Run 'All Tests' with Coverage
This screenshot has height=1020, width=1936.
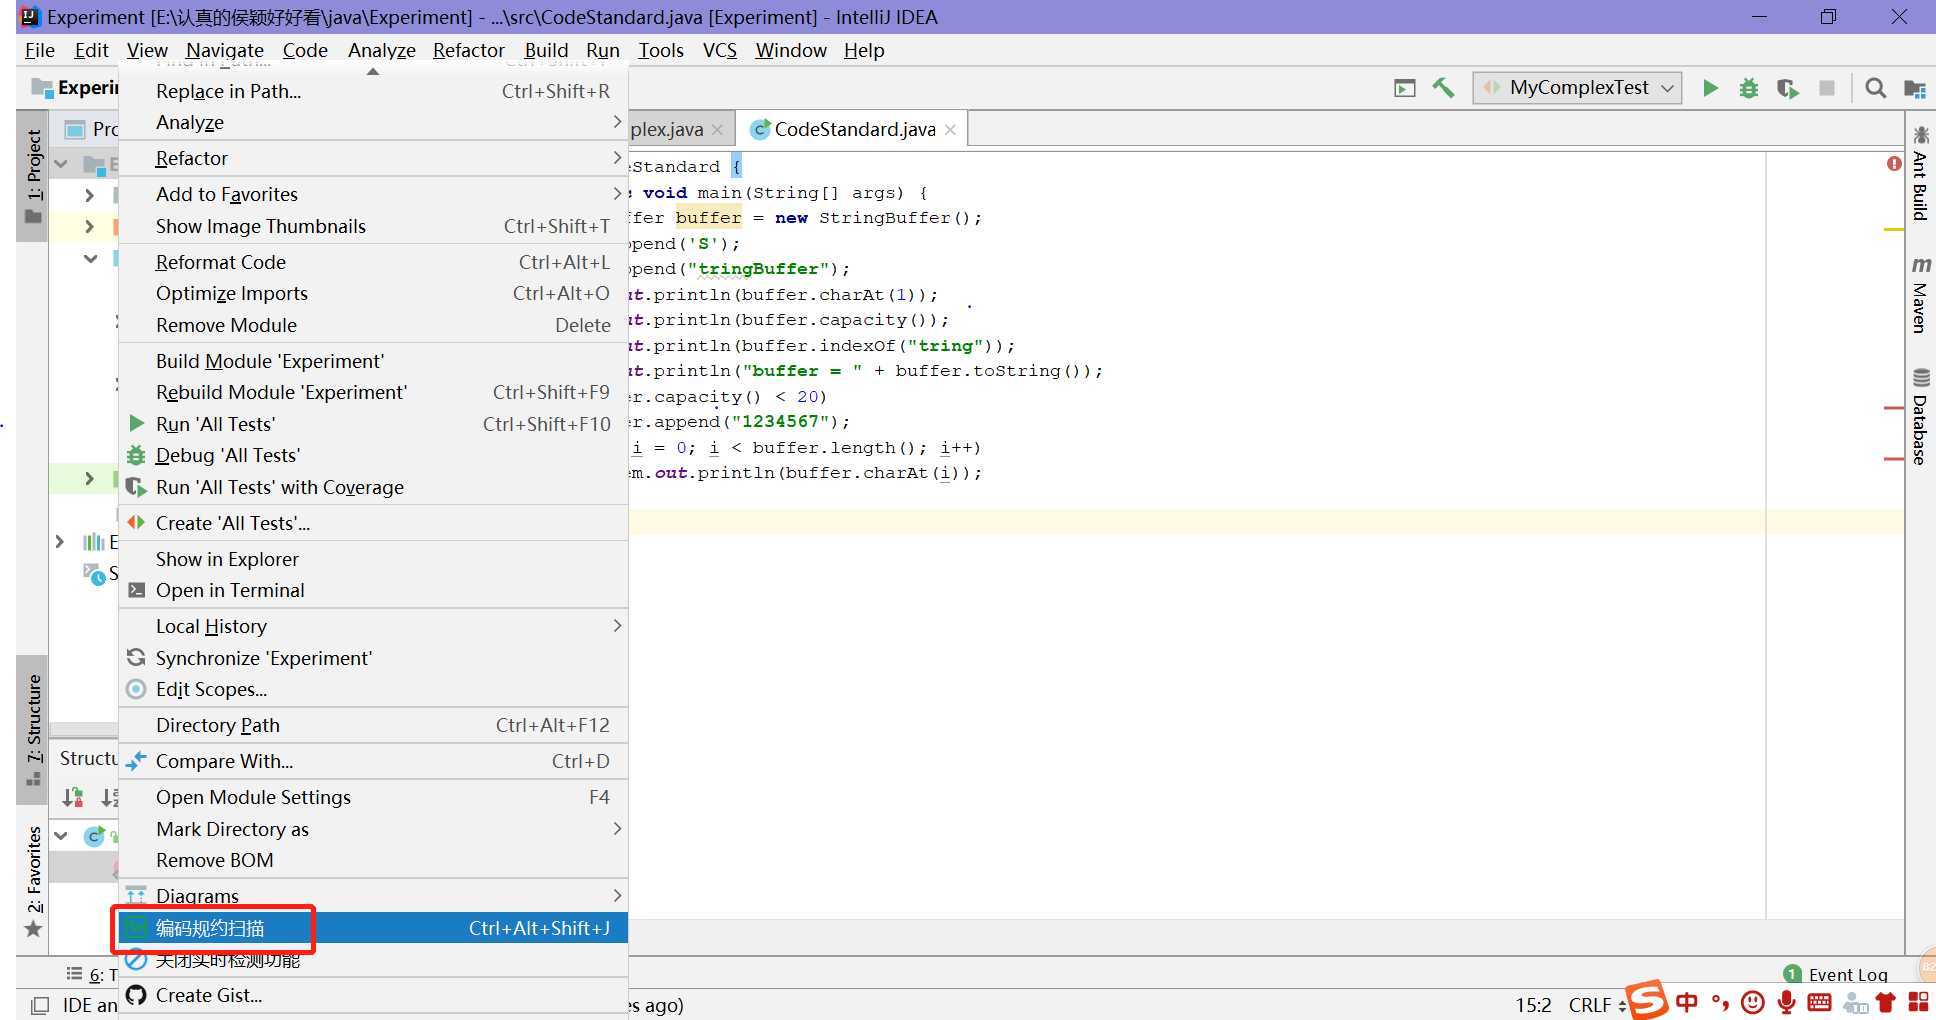click(x=373, y=487)
